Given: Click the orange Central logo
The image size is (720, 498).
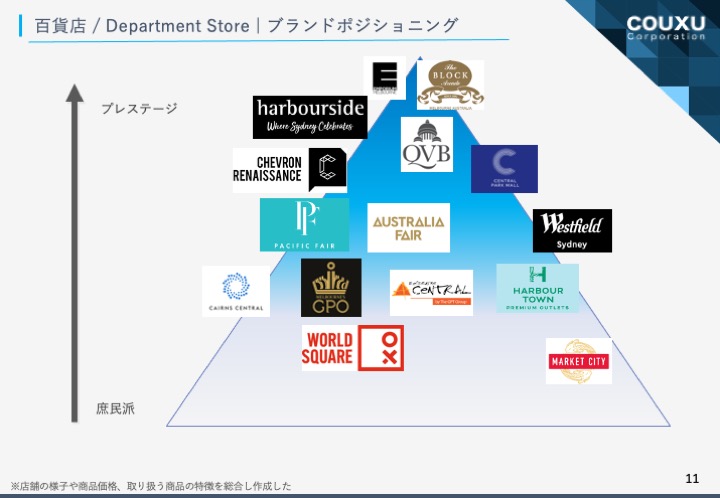Looking at the screenshot, I should (431, 293).
